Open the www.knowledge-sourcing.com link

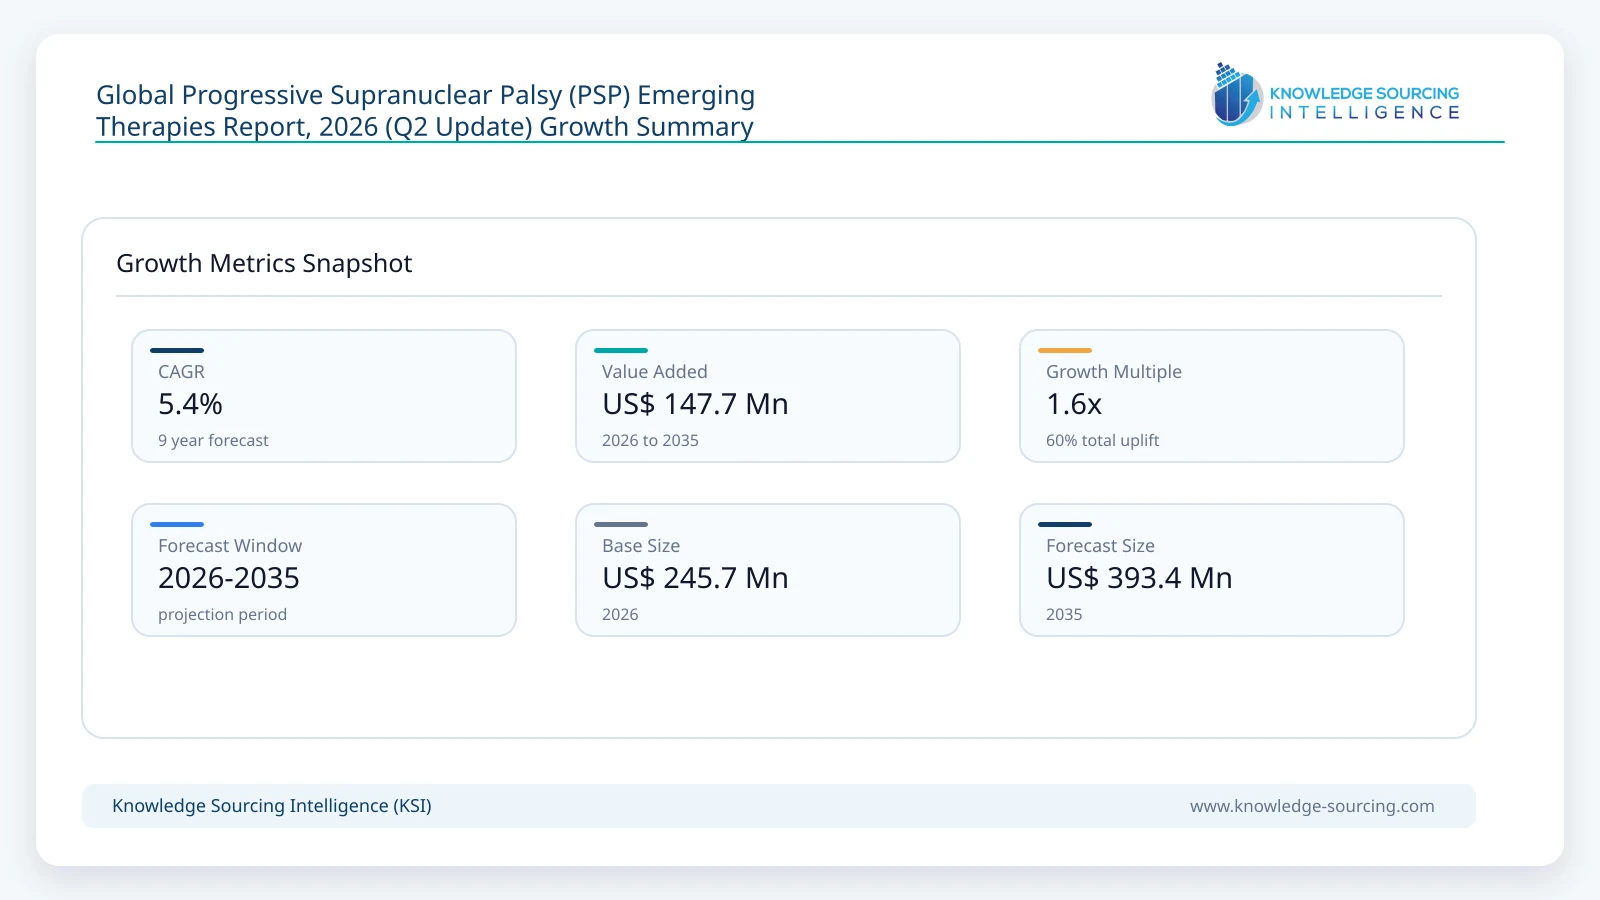click(1312, 806)
